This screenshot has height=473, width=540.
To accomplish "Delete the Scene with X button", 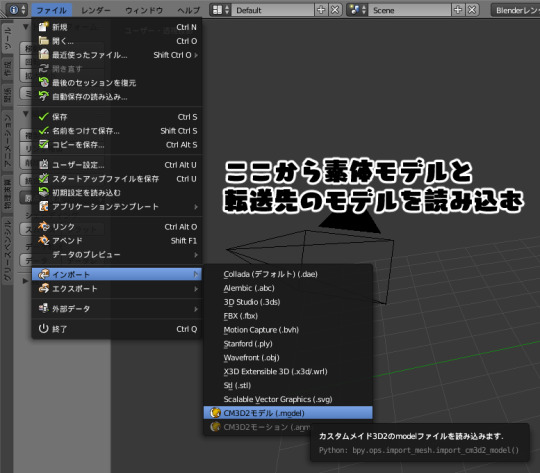I will click(x=472, y=10).
